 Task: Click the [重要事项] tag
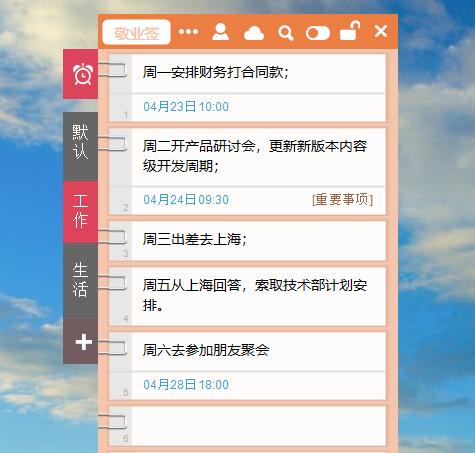tap(342, 199)
